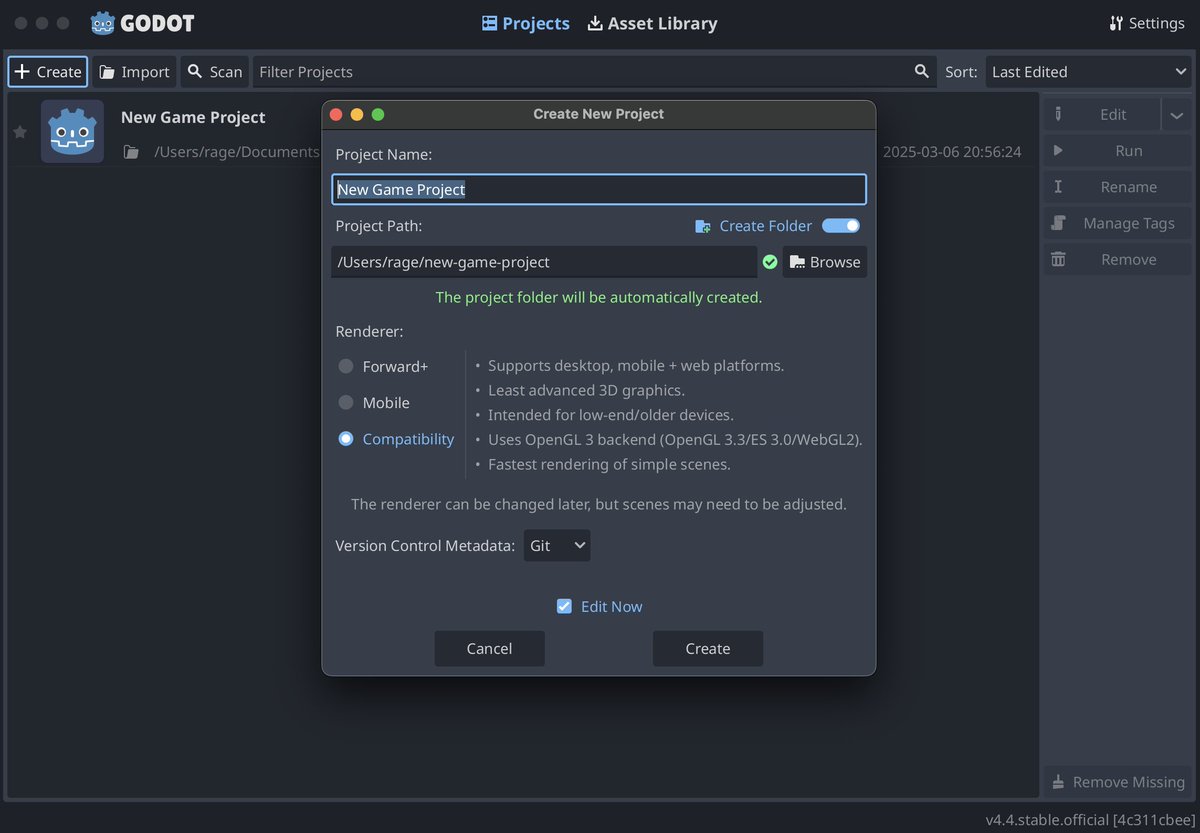This screenshot has width=1200, height=833.
Task: Click the Godot logo icon in header
Action: [102, 23]
